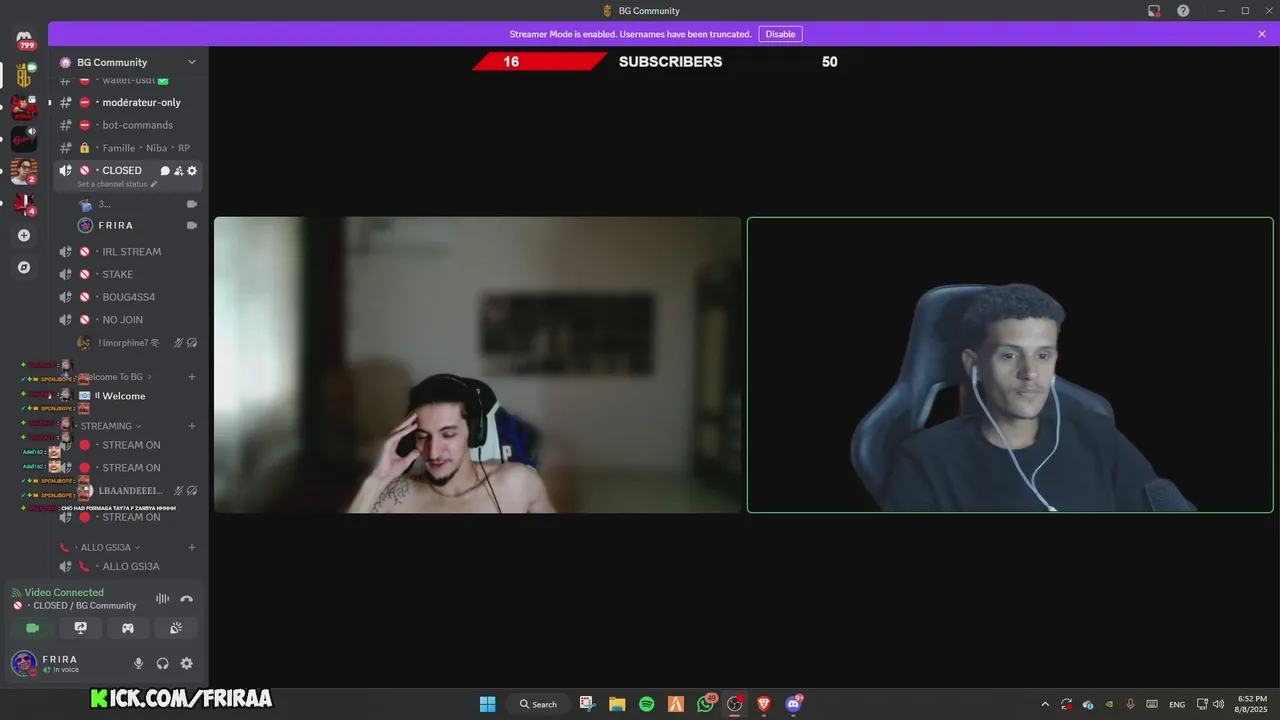Join the BOUG4SS4 voice channel
1280x720 pixels.
pos(129,297)
